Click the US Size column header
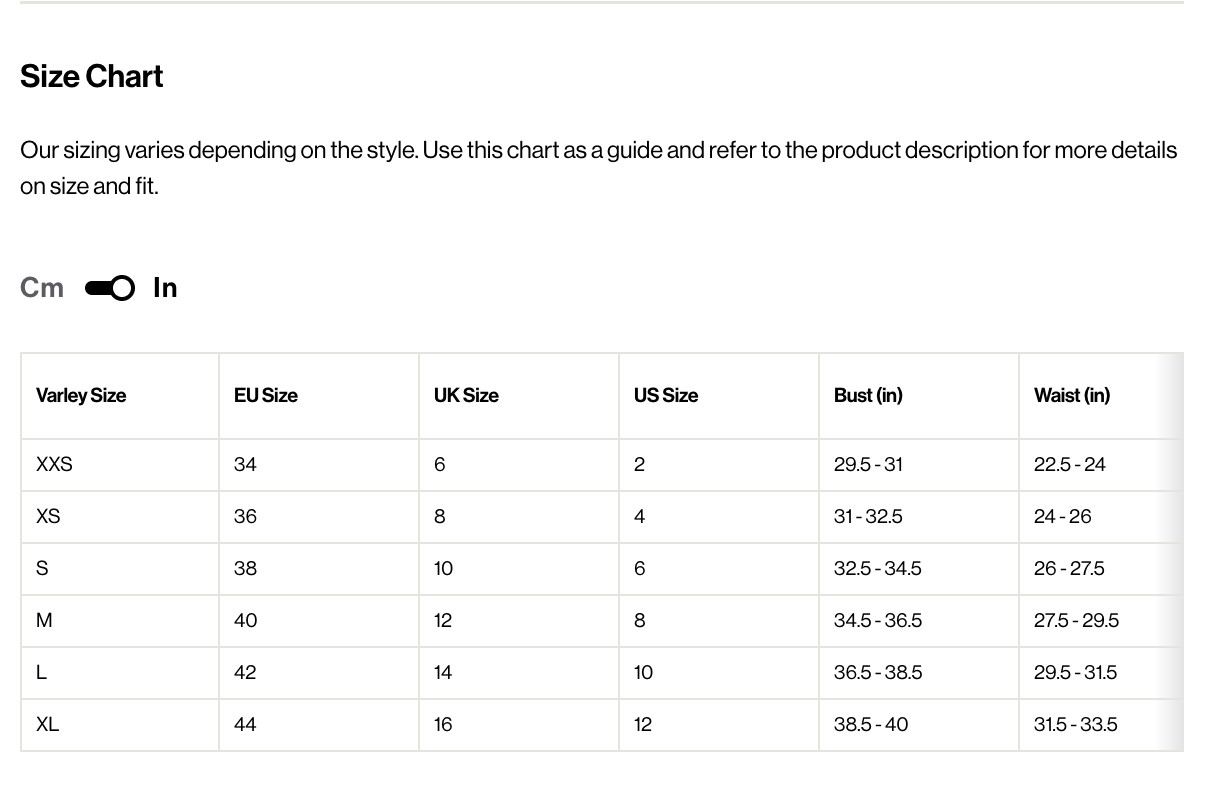This screenshot has width=1206, height=798. 666,395
